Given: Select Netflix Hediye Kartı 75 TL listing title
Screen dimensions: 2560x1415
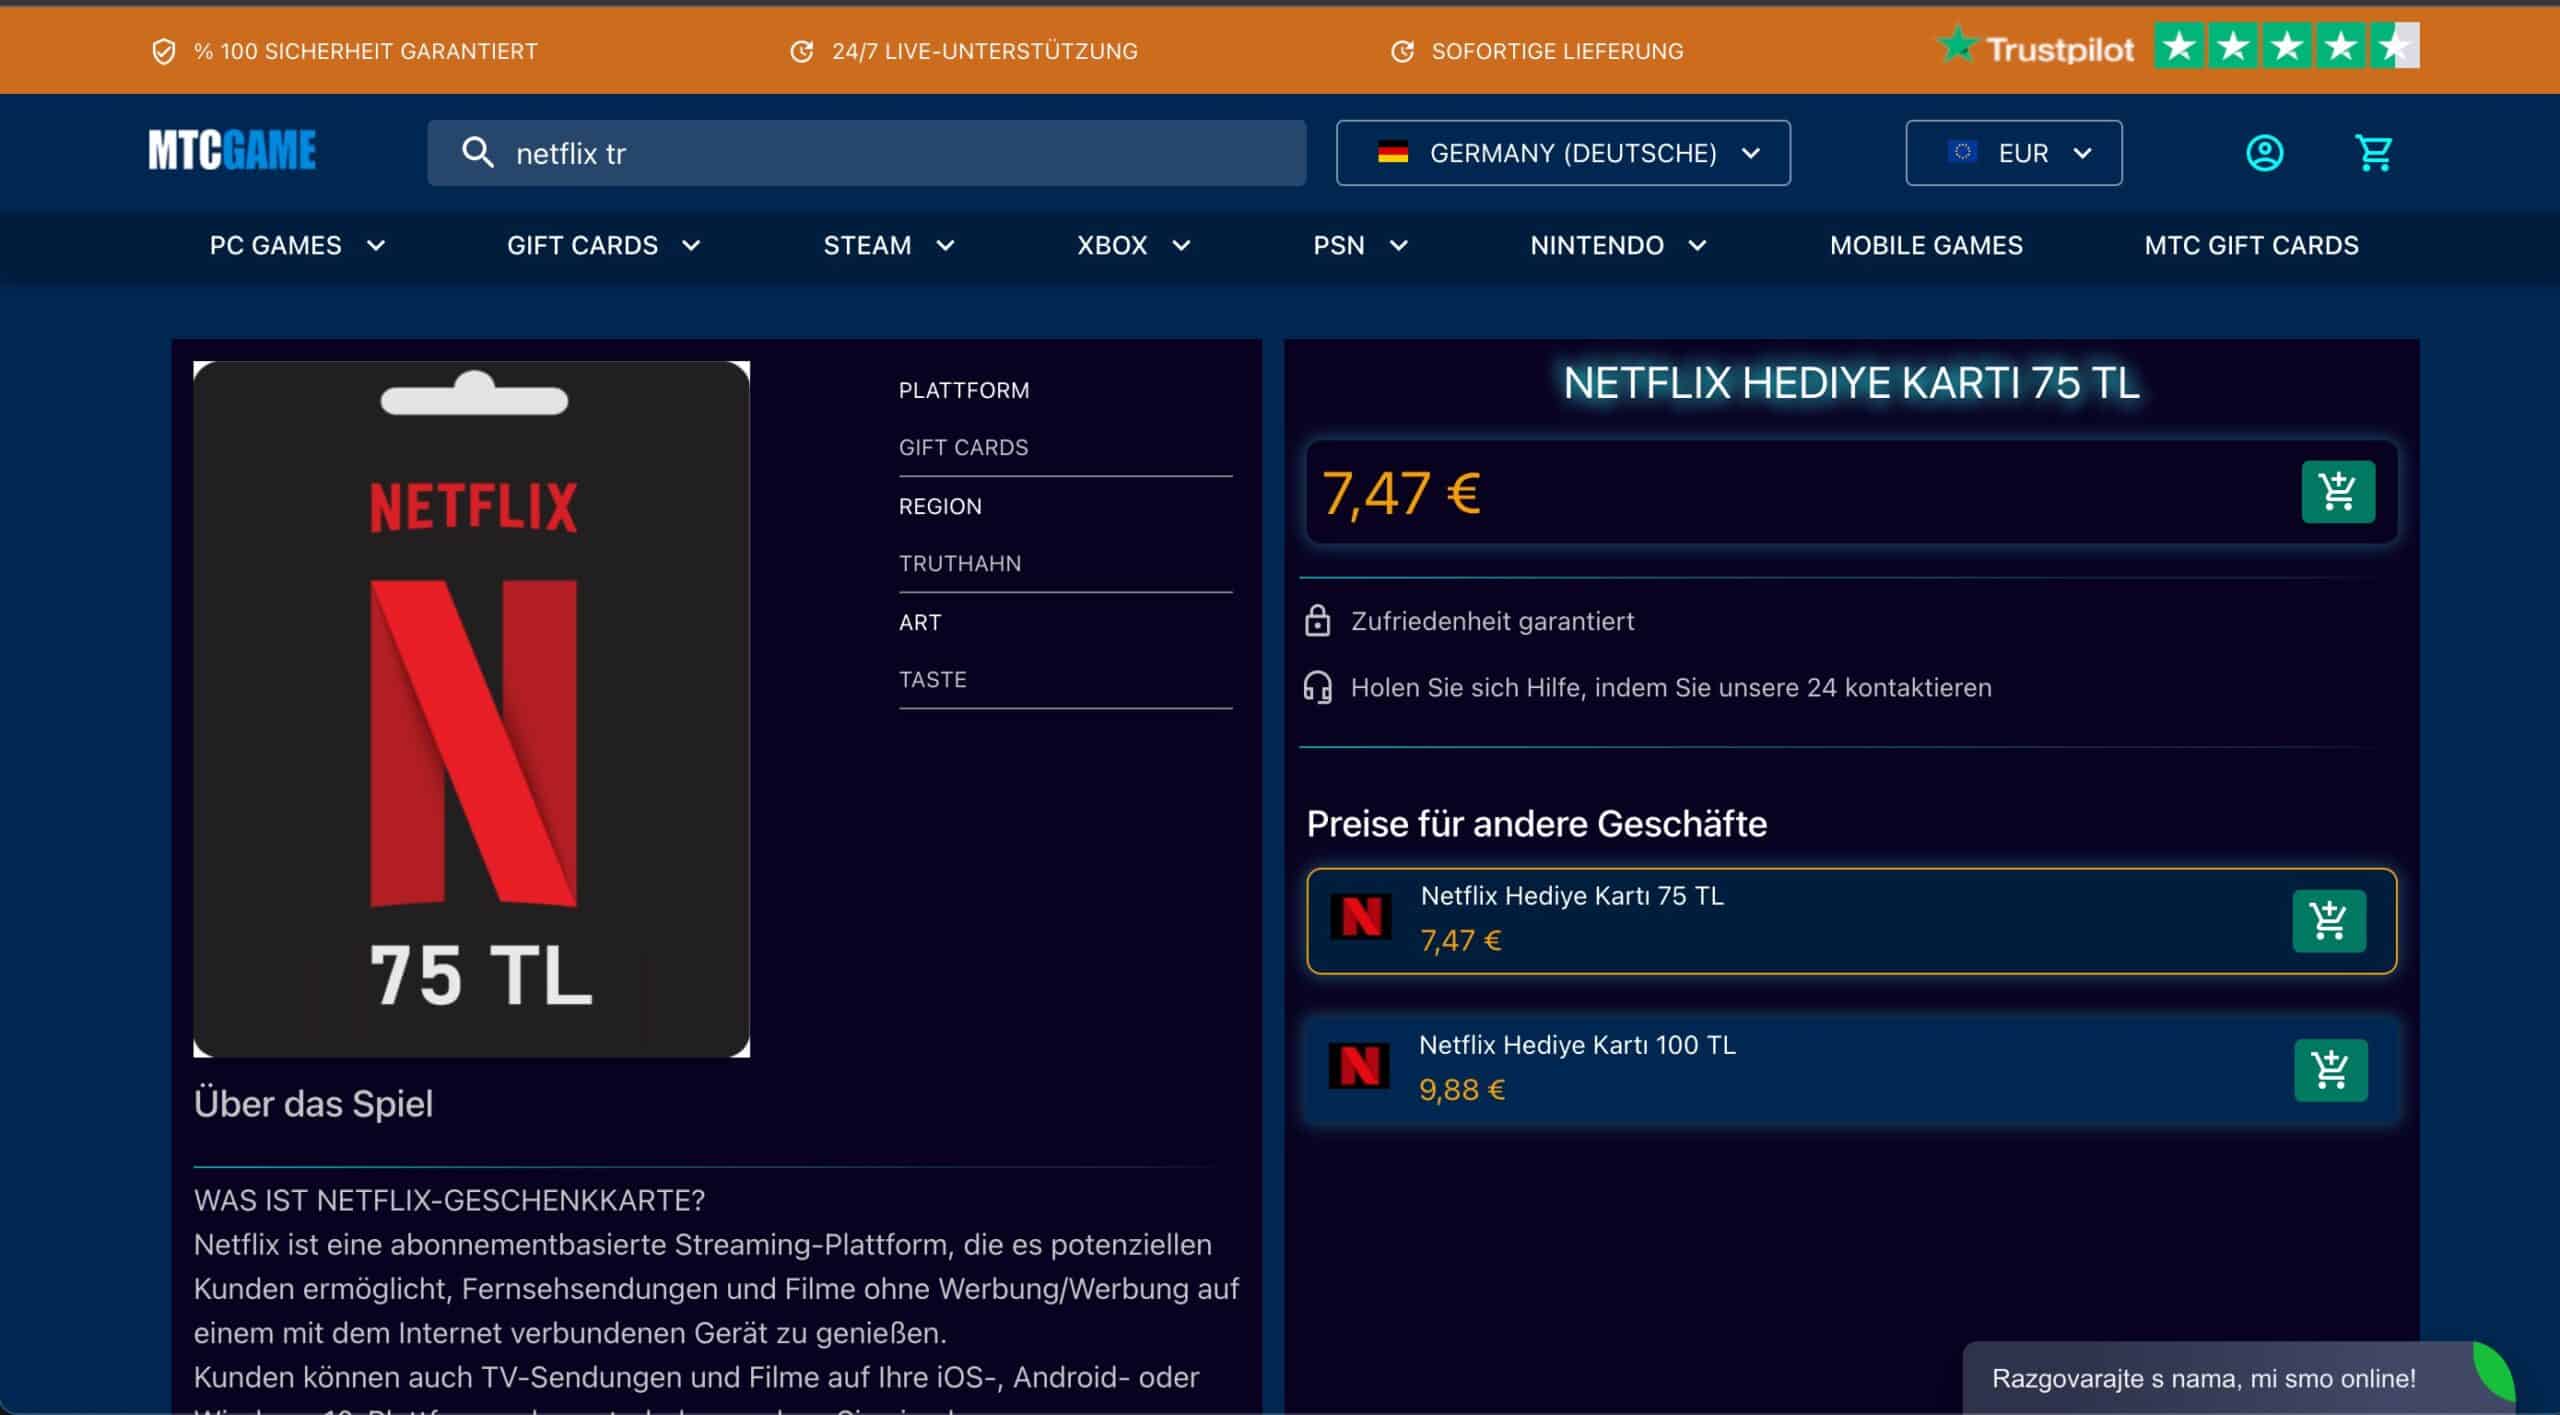Looking at the screenshot, I should [1572, 896].
